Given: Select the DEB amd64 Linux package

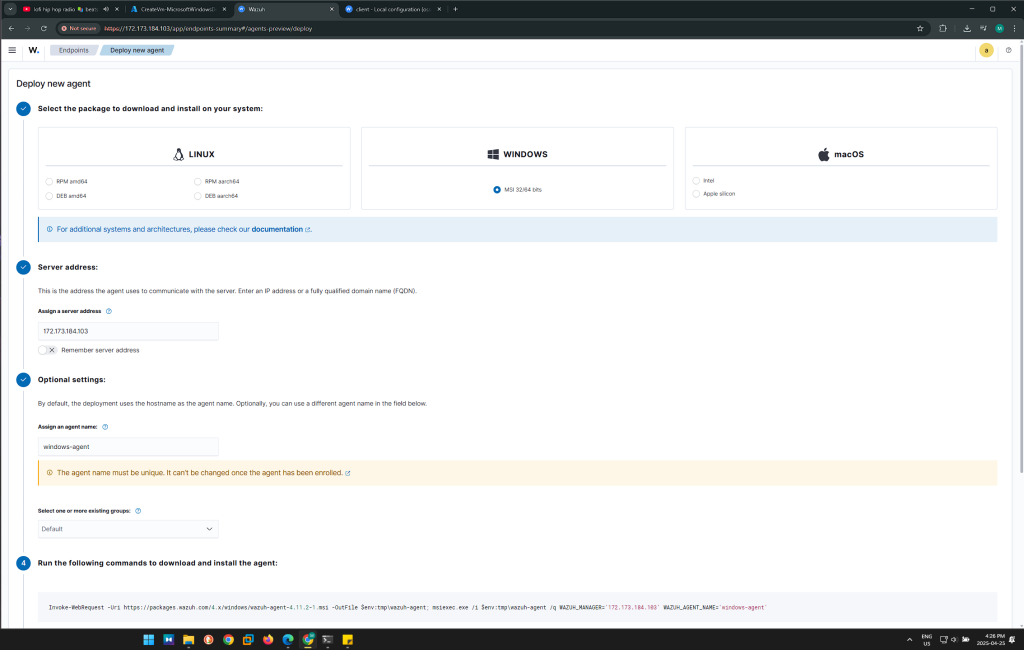Looking at the screenshot, I should (x=49, y=196).
